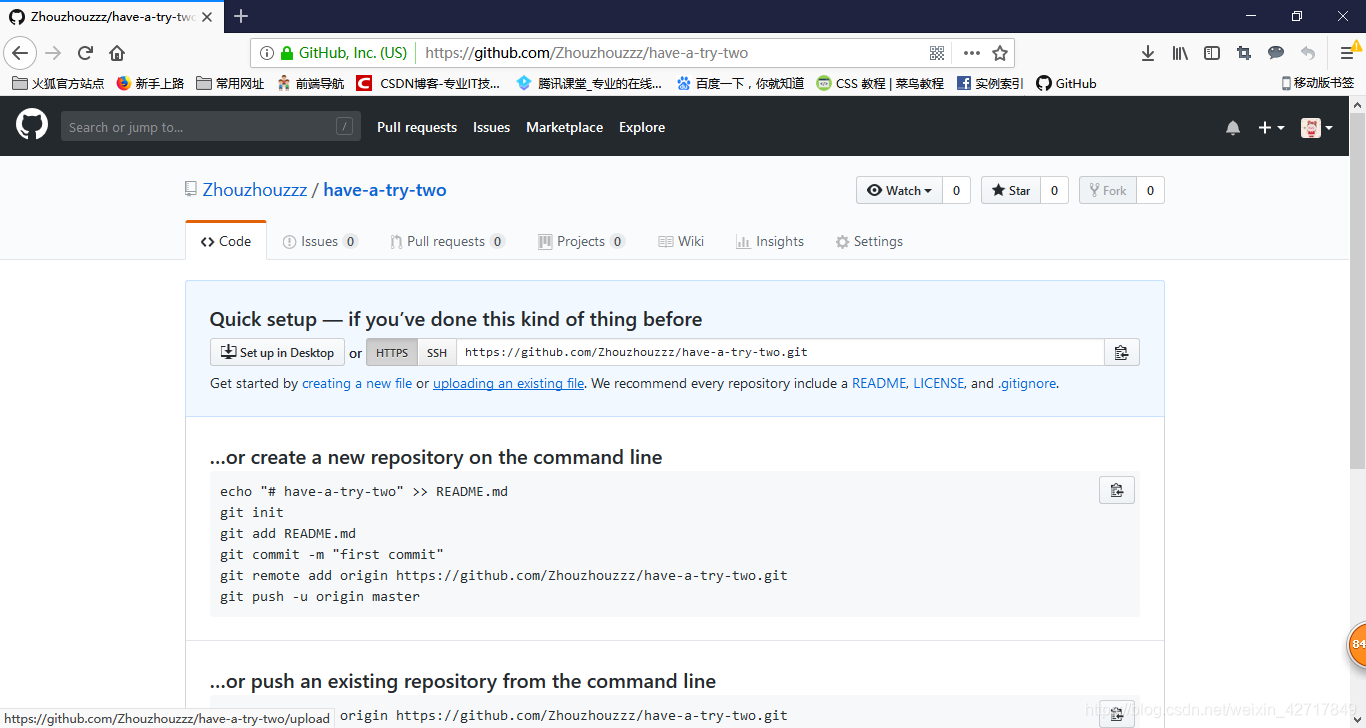The image size is (1366, 728).
Task: Copy the push existing repository commands
Action: click(x=1117, y=713)
